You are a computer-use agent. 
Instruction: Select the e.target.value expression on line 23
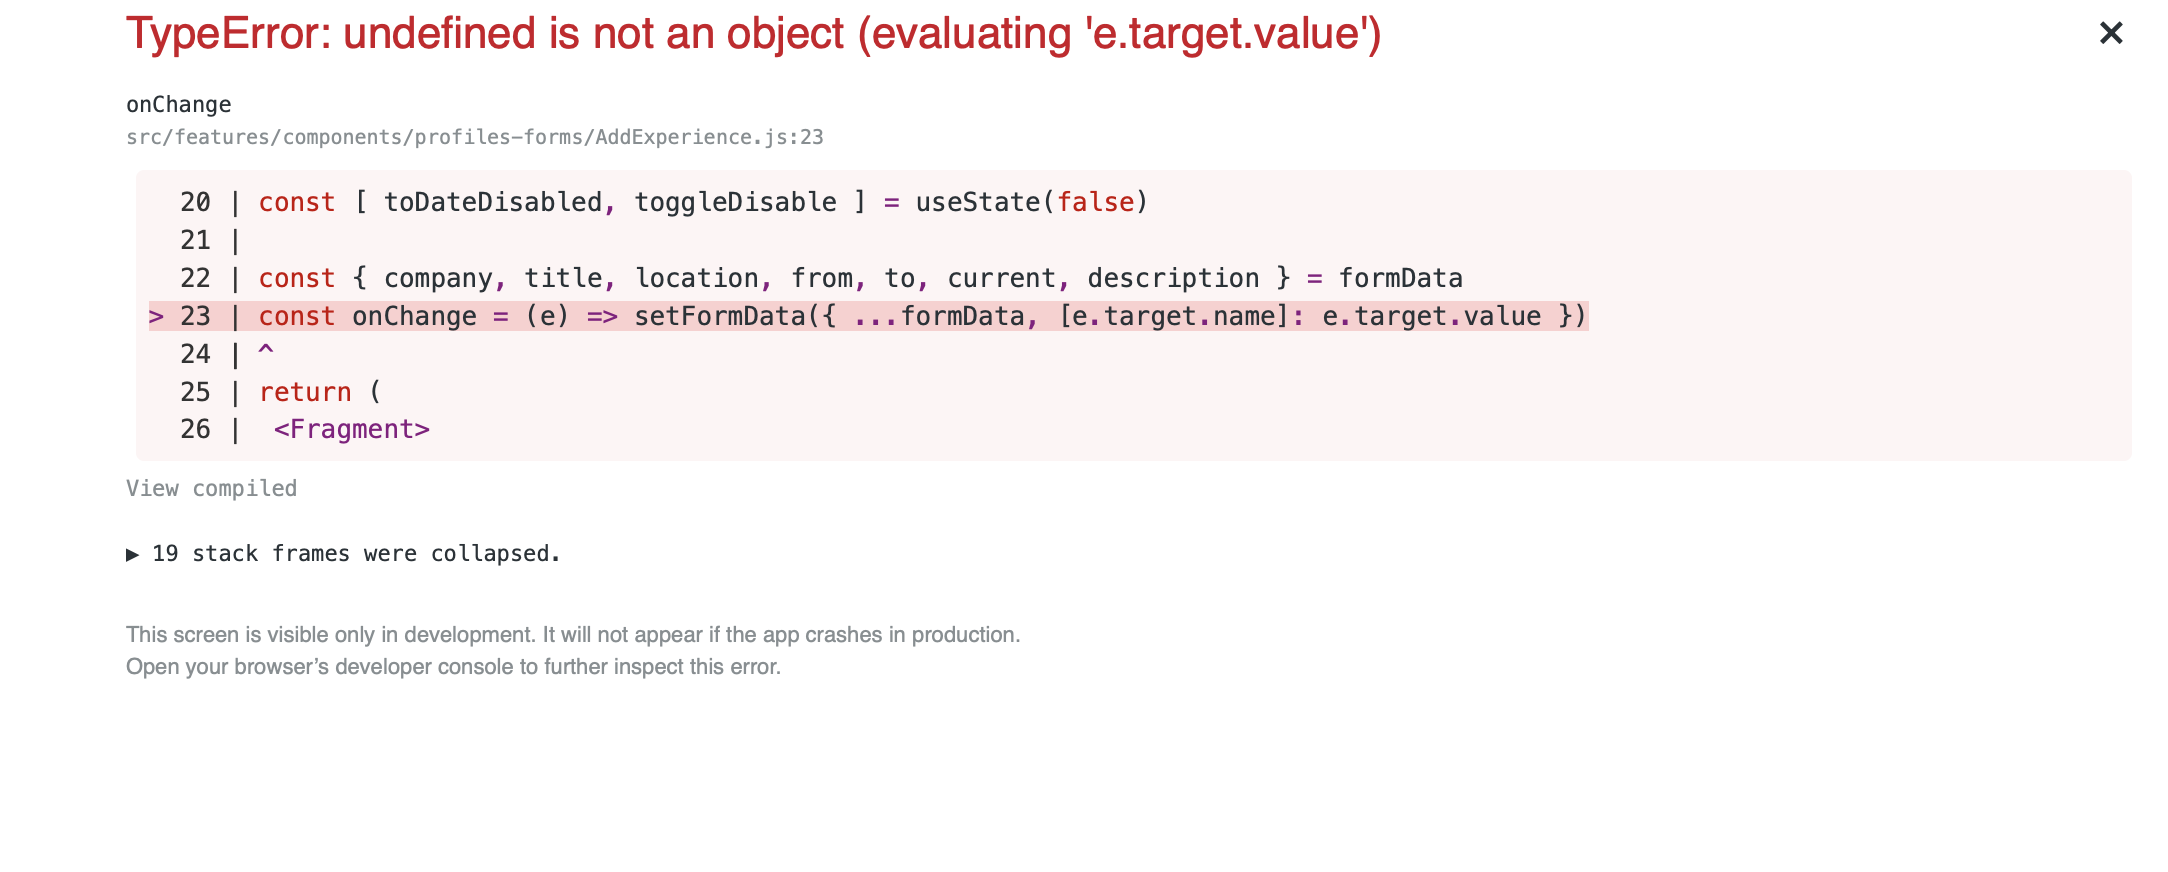[1432, 315]
